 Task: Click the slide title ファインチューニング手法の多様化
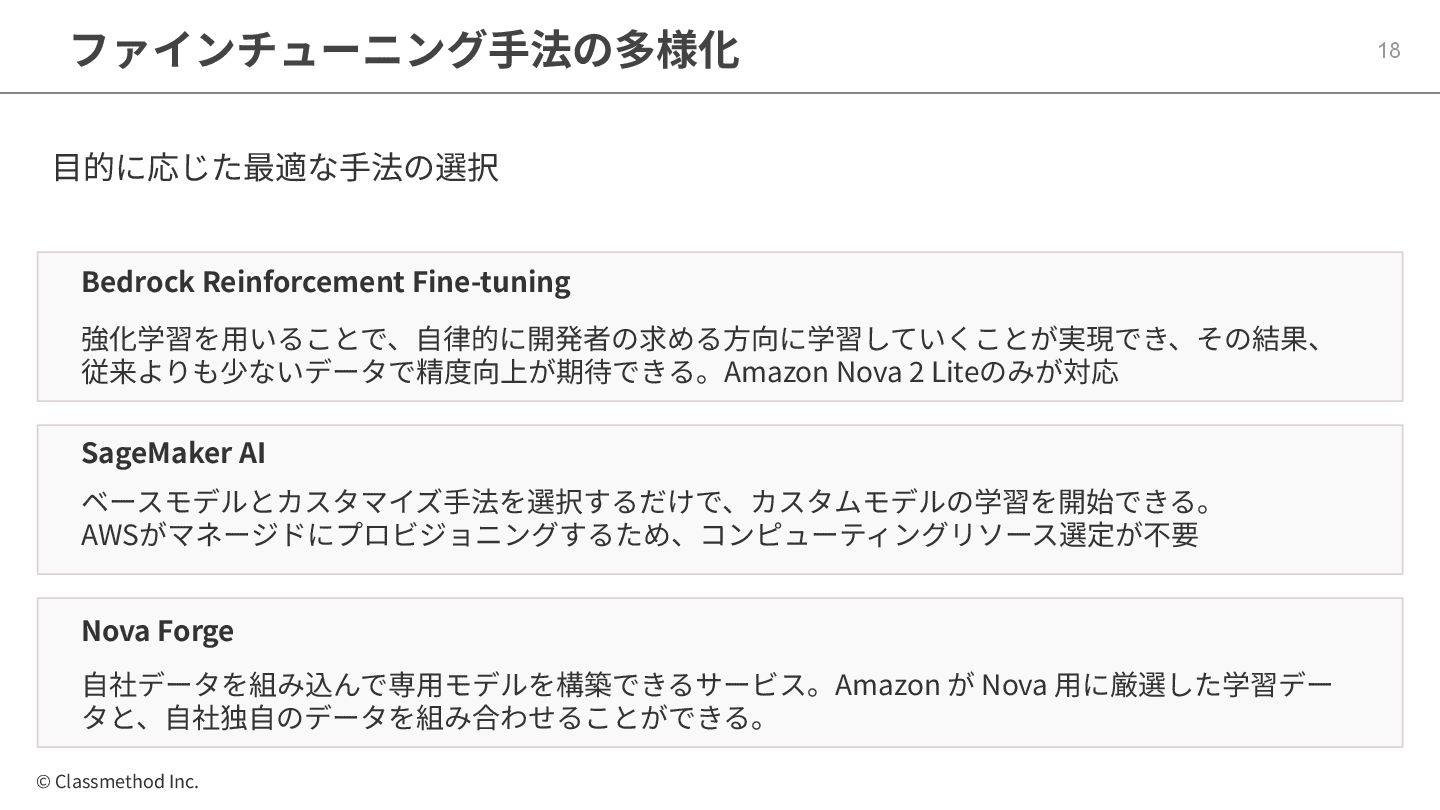point(405,49)
